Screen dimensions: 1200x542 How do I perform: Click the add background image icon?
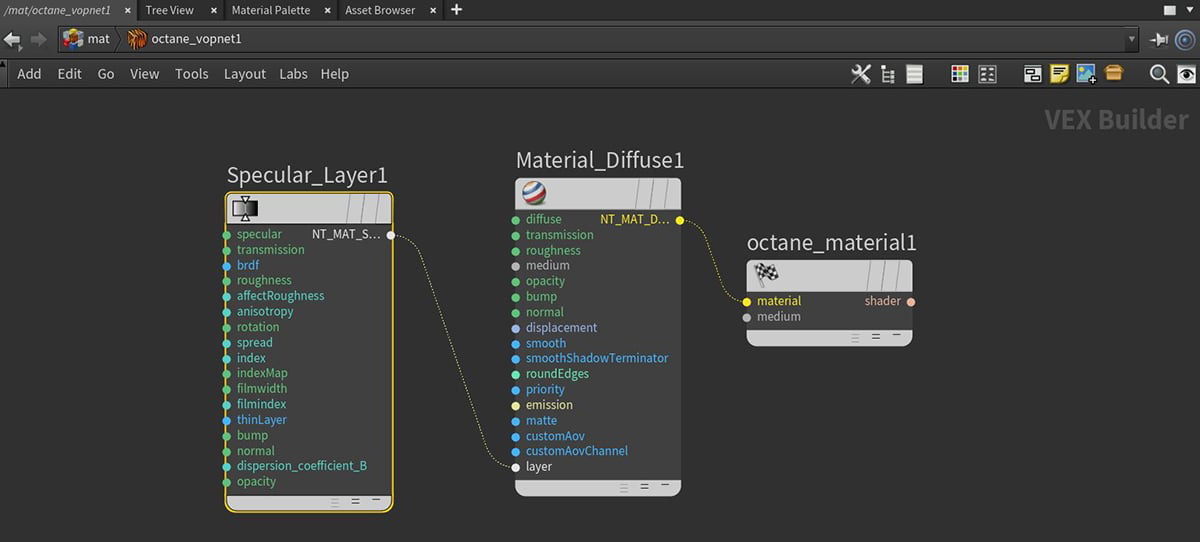click(1087, 74)
